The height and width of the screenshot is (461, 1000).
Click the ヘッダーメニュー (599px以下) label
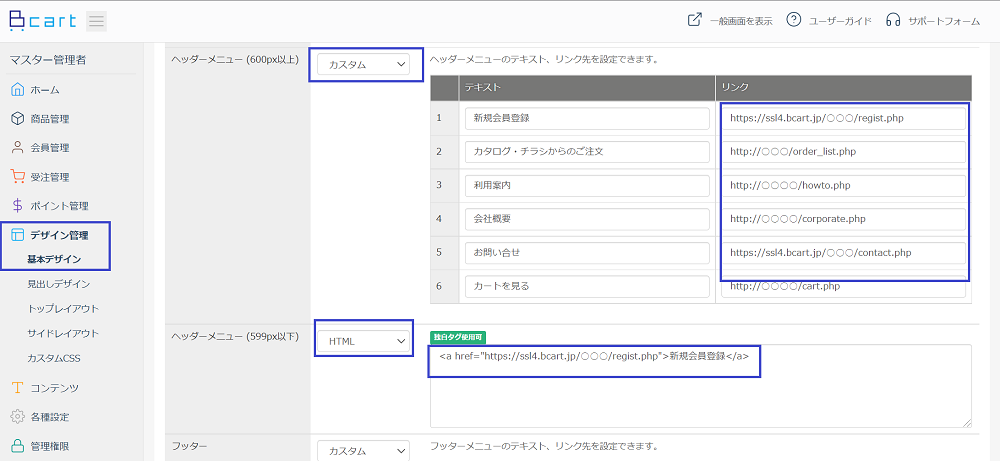pyautogui.click(x=235, y=335)
